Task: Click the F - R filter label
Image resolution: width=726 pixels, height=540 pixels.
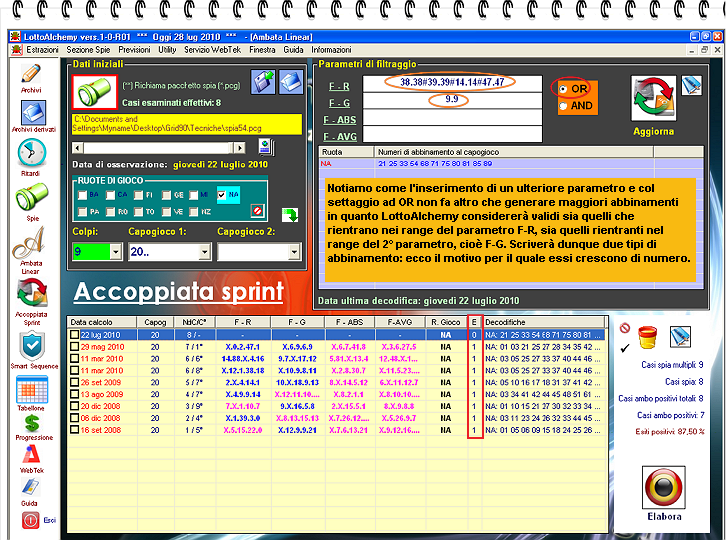Action: [x=339, y=86]
